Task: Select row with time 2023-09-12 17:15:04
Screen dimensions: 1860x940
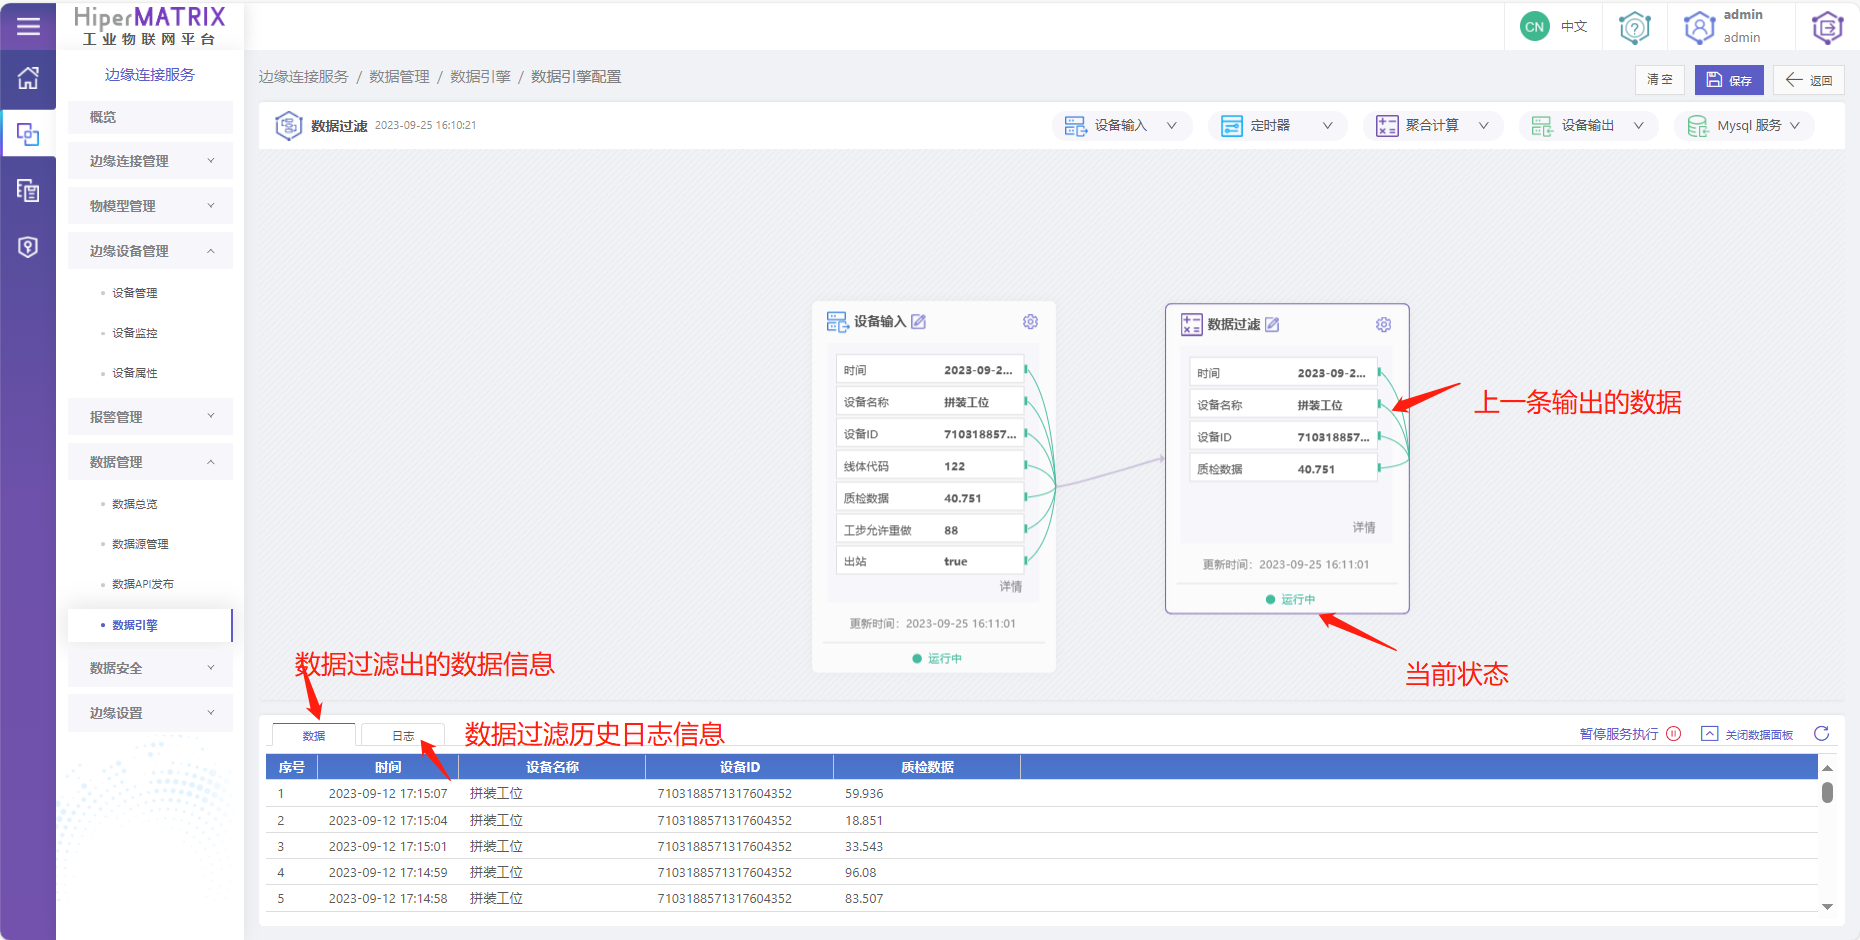Action: tap(1042, 820)
